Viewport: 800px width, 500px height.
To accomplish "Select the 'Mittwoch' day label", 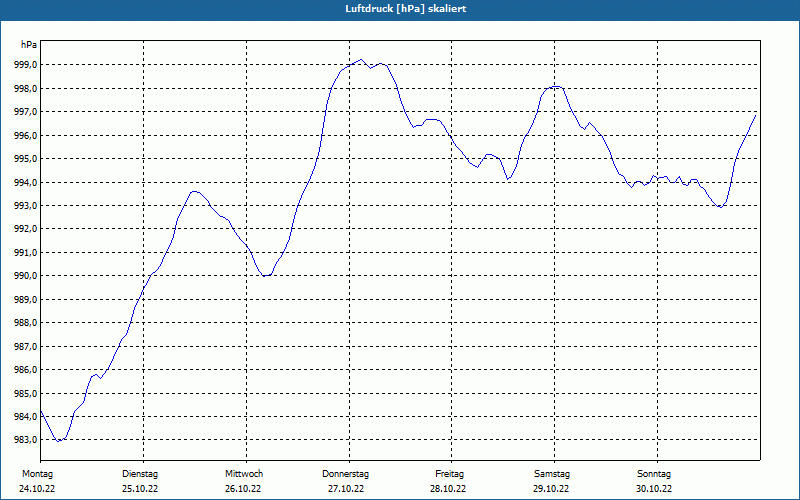I will (244, 474).
